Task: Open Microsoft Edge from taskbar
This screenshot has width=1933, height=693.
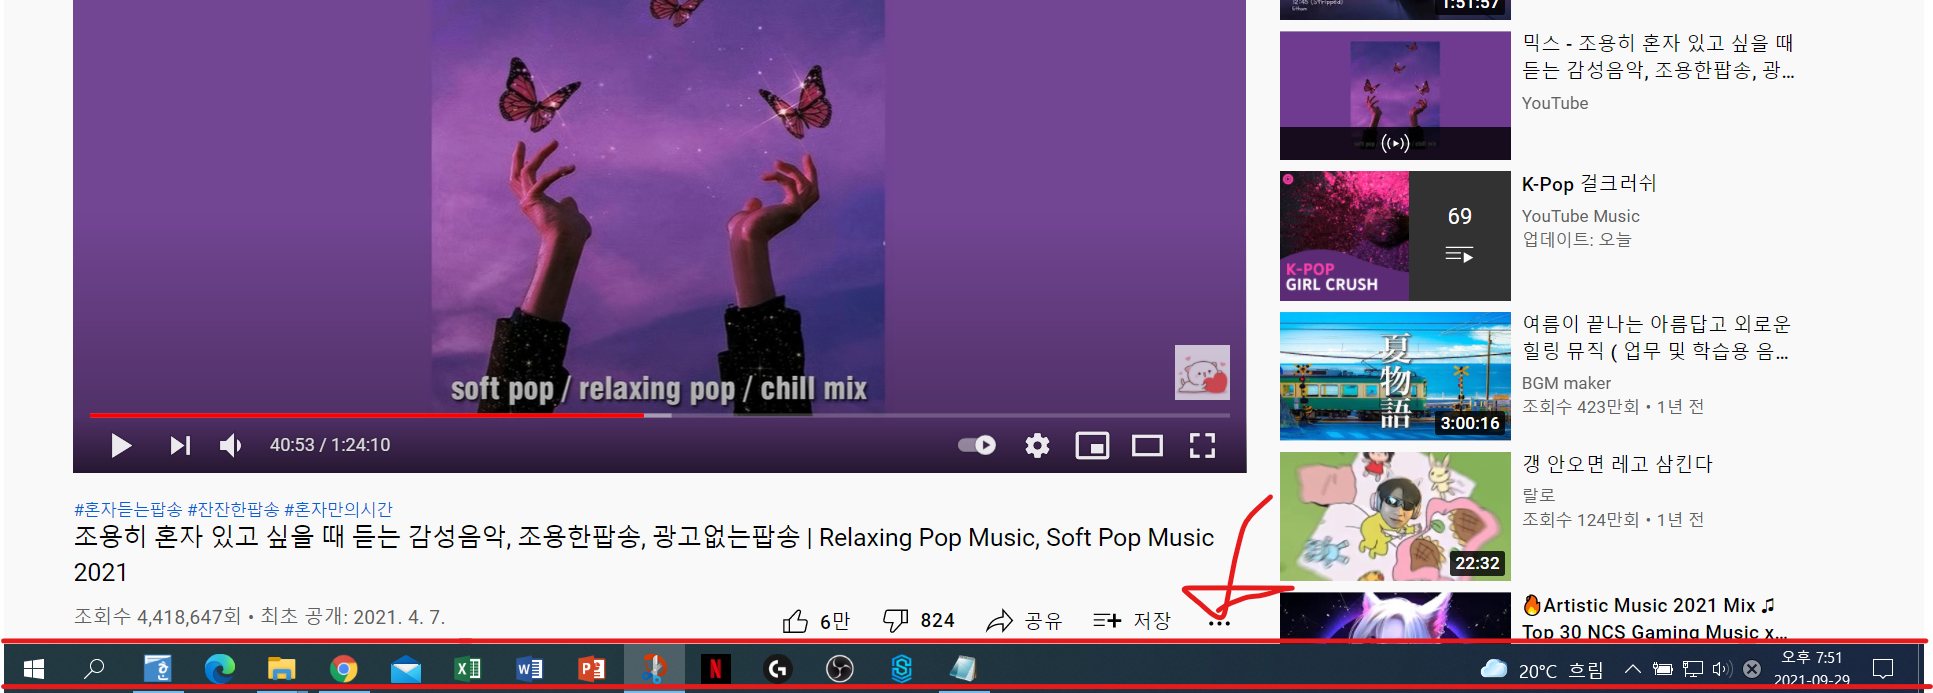Action: [219, 668]
